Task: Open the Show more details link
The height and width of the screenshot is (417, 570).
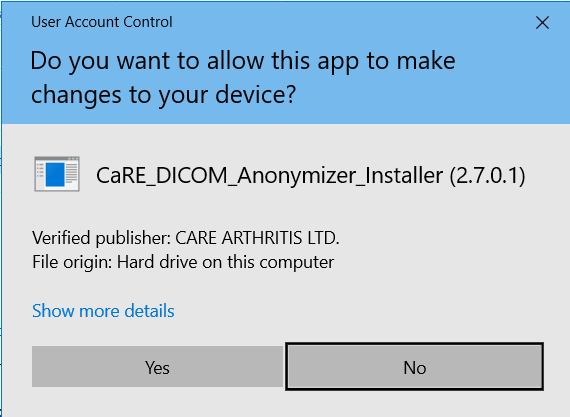Action: (103, 311)
